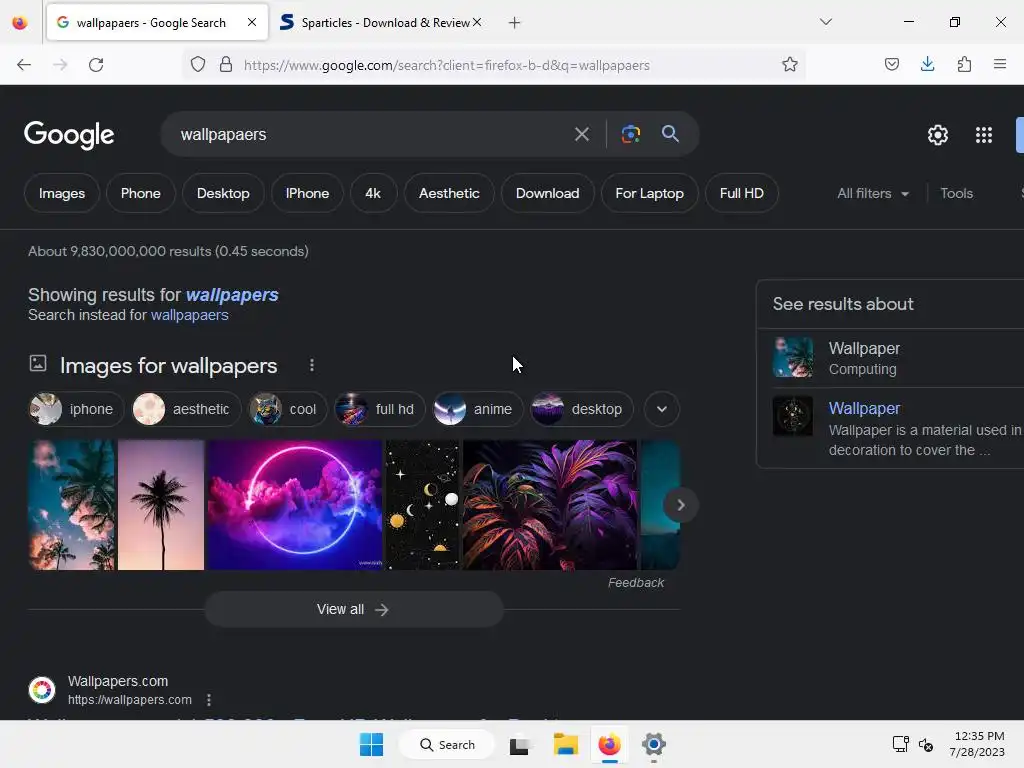
Task: Open the Firefox downloads panel
Action: (927, 64)
